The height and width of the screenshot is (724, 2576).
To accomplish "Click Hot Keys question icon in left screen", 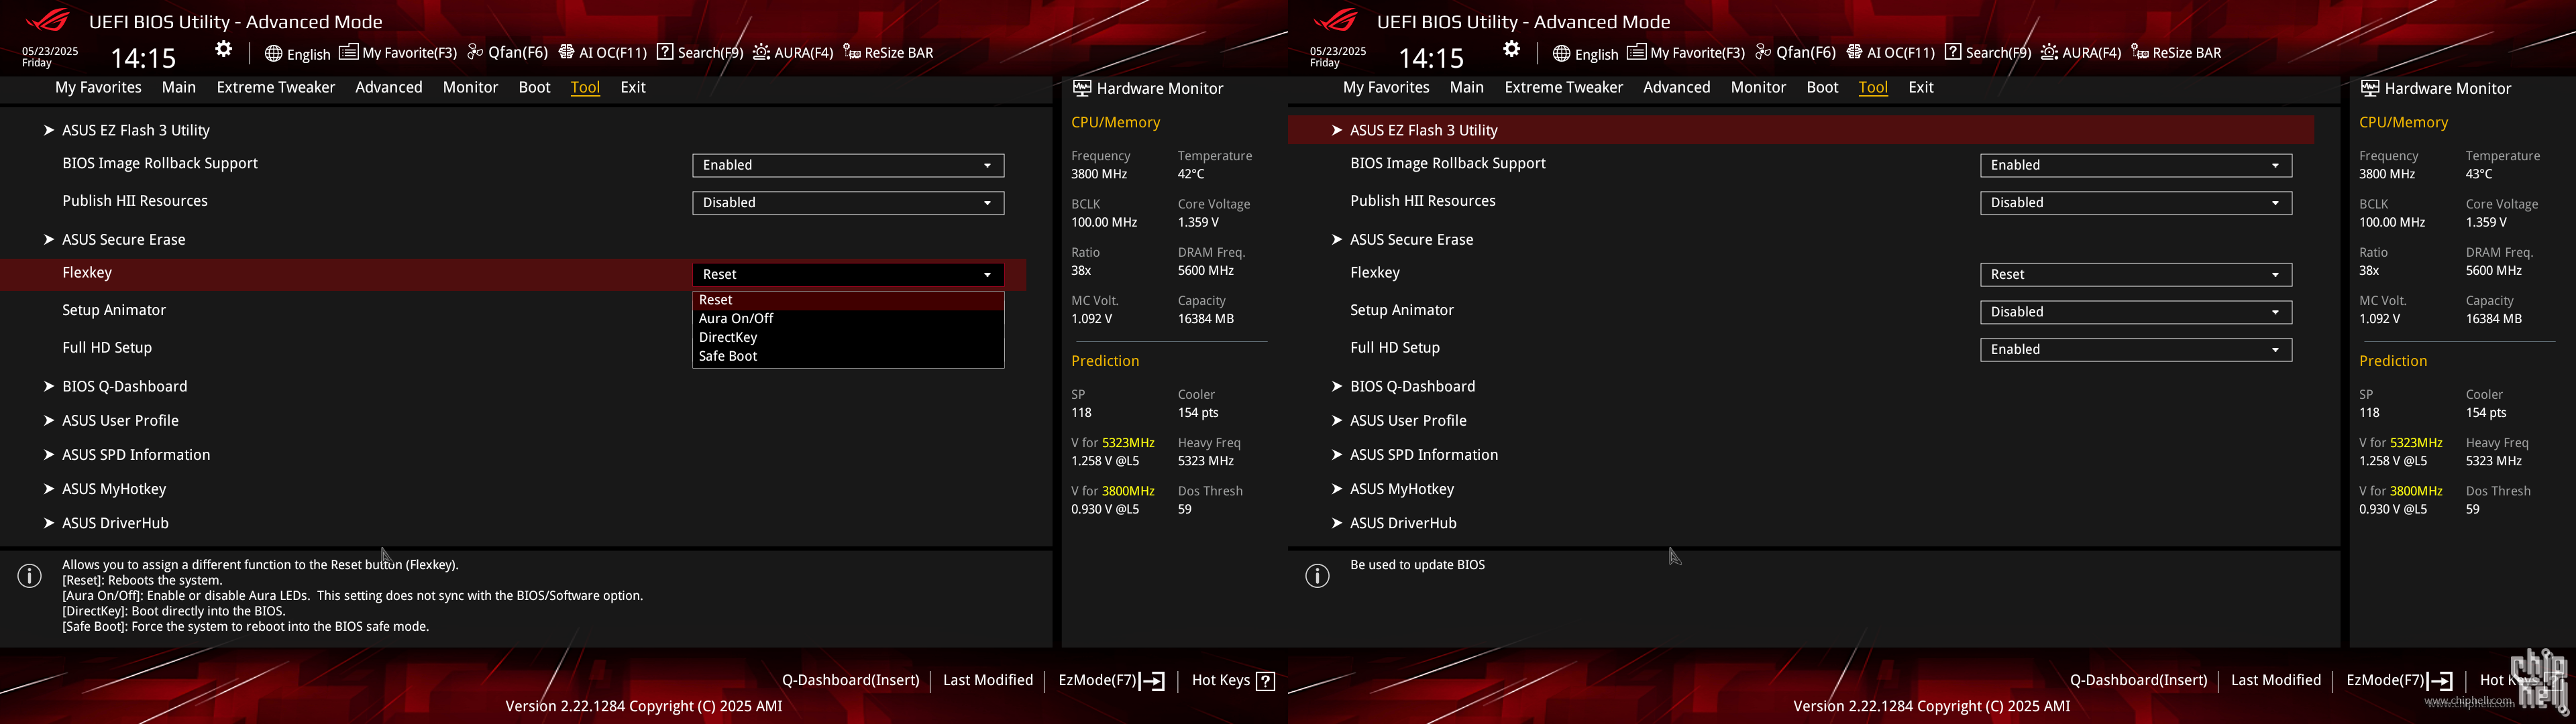I will coord(1266,681).
